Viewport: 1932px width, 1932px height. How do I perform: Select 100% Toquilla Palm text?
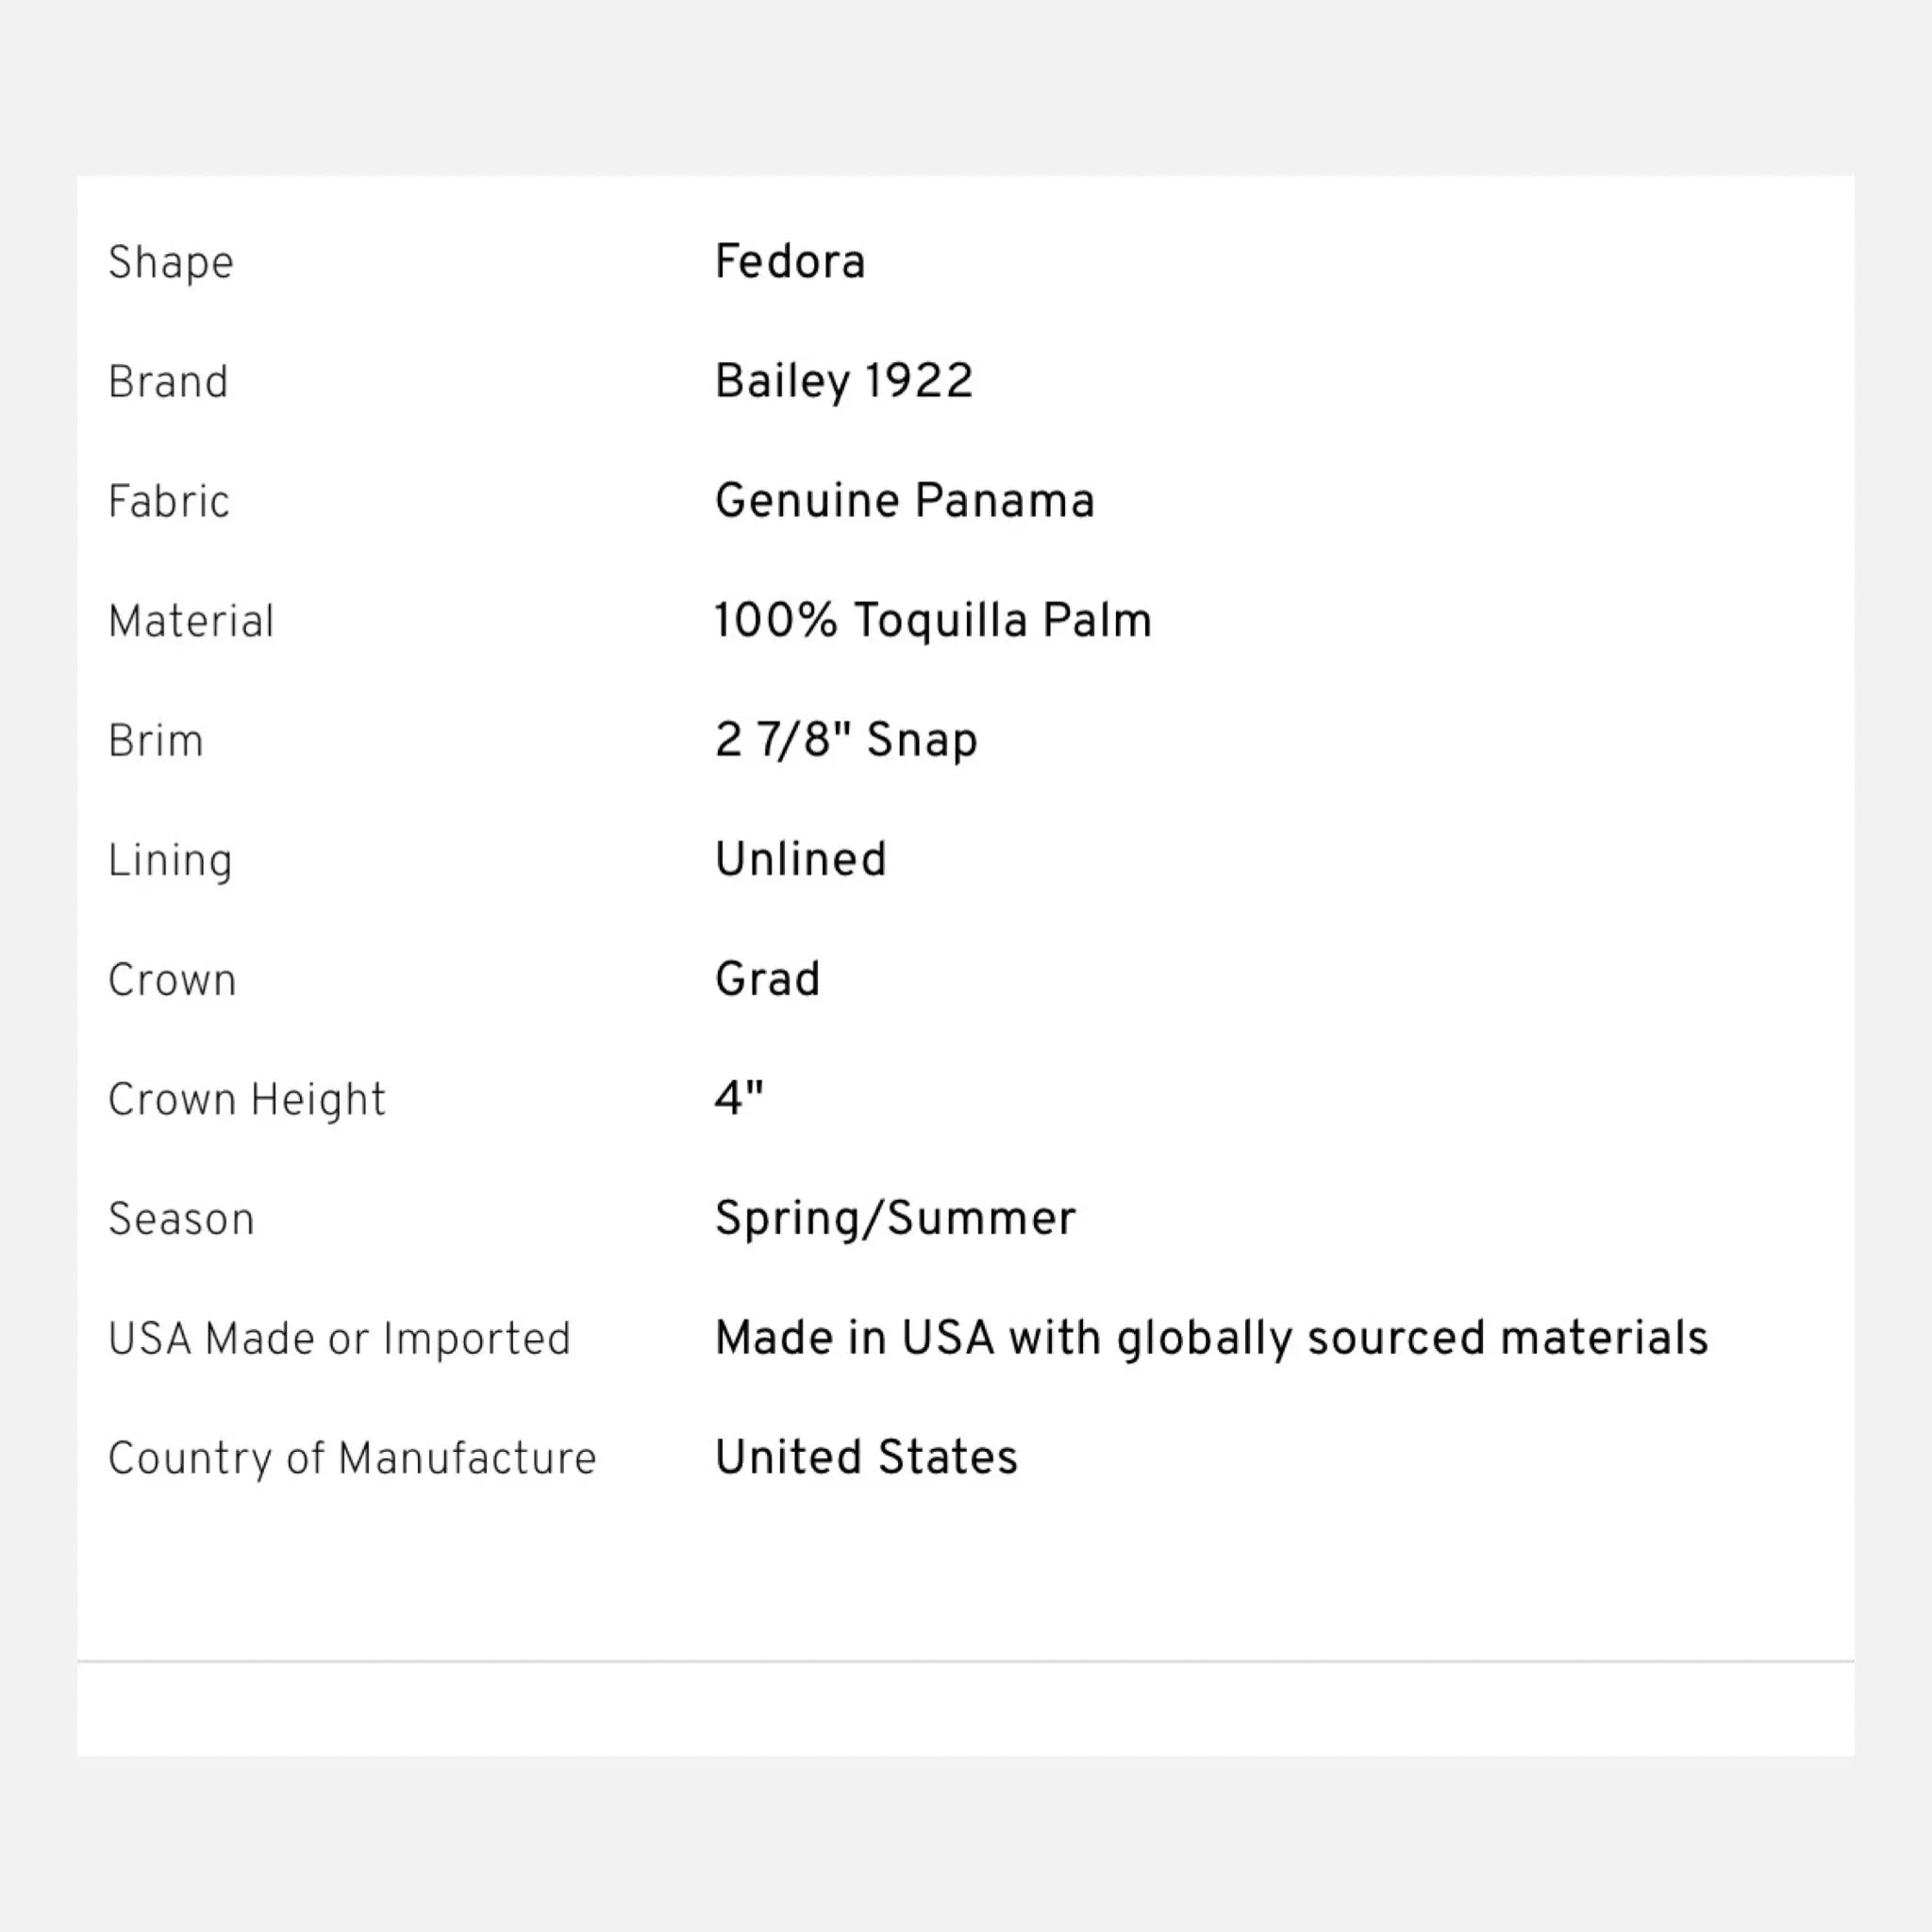[933, 620]
